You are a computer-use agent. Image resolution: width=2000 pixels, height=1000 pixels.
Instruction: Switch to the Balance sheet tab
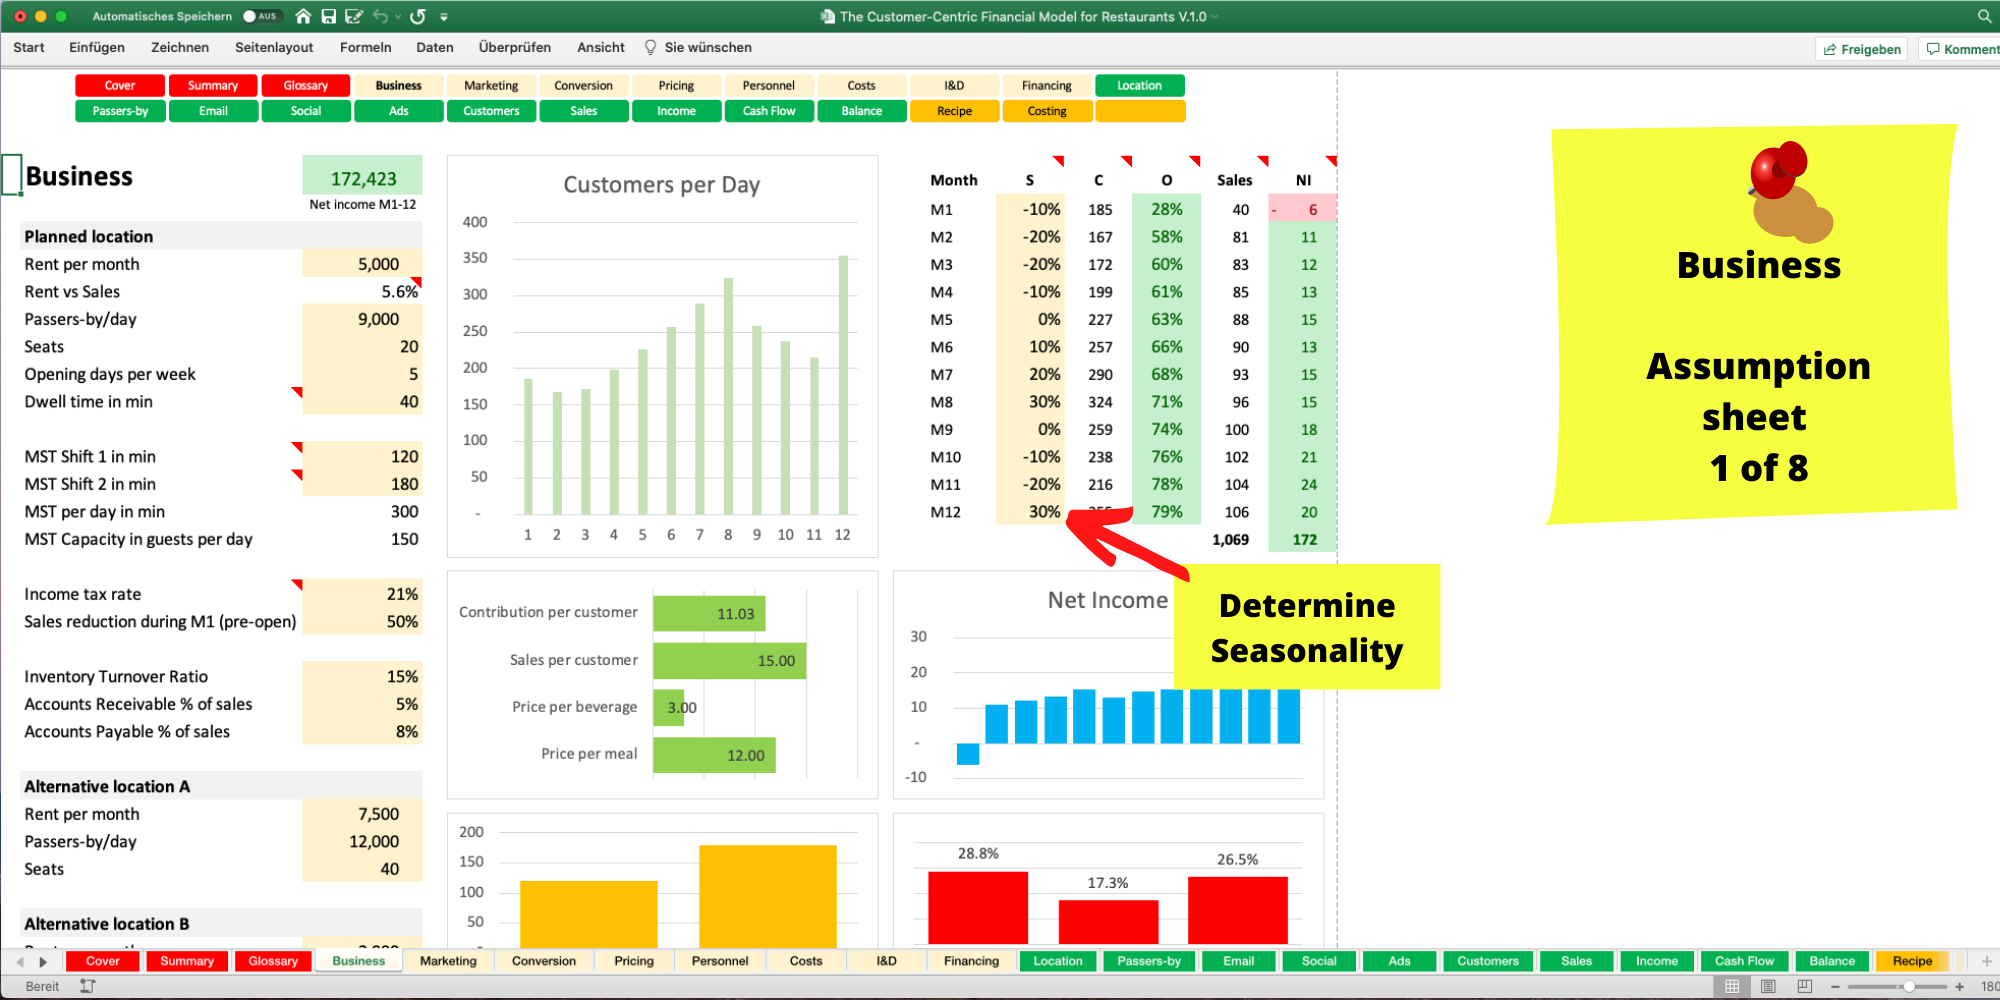[1832, 961]
